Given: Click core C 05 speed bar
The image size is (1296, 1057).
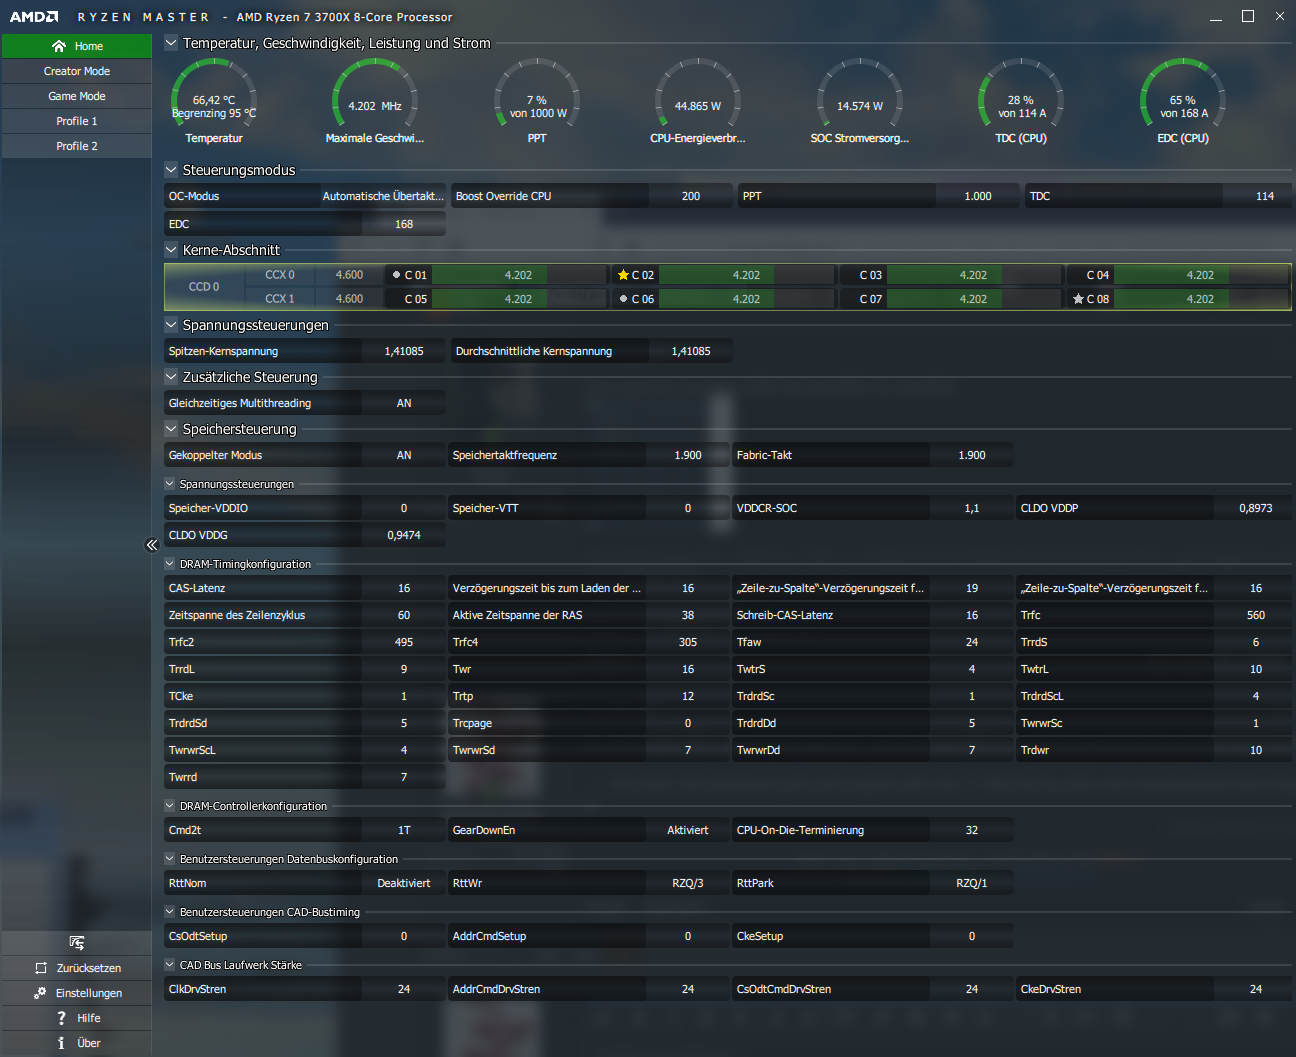Looking at the screenshot, I should click(518, 299).
